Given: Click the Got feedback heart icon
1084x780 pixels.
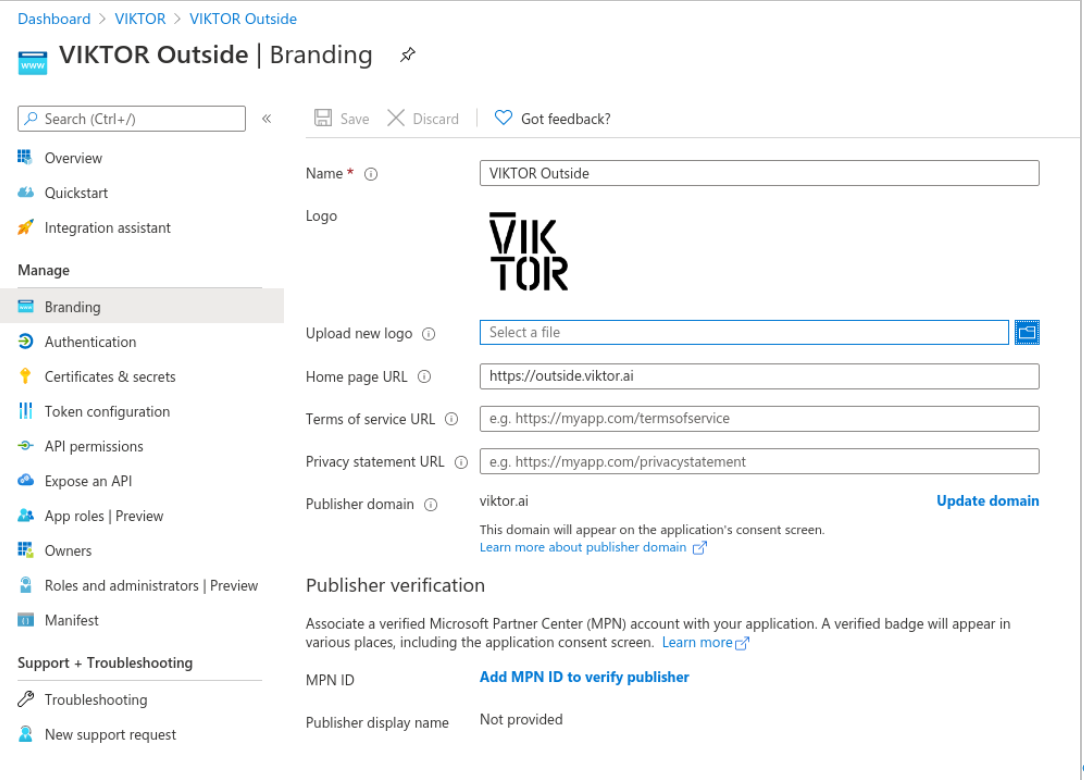Looking at the screenshot, I should tap(503, 119).
